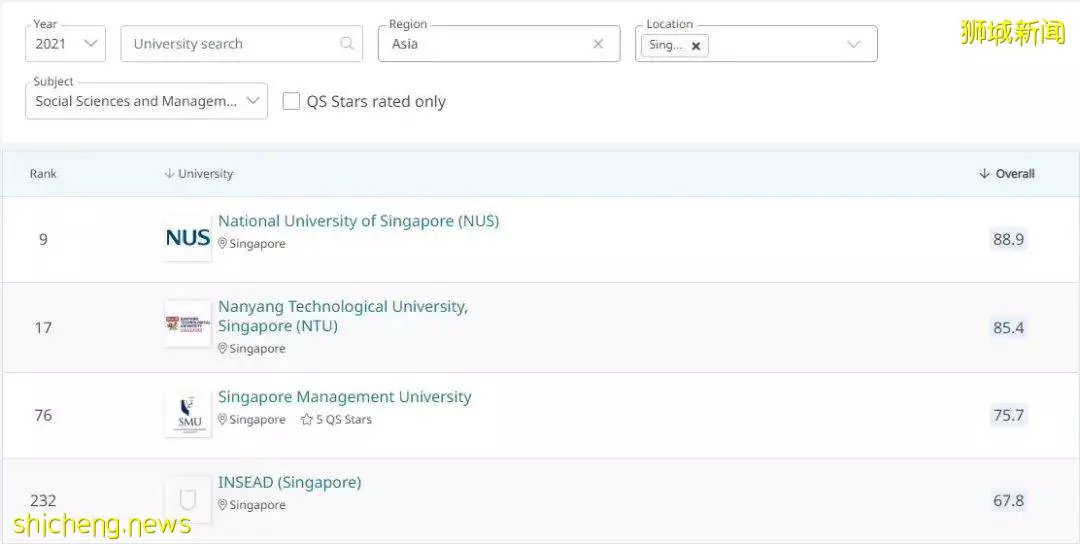
Task: Click overall score 75.7
Action: coord(1008,415)
